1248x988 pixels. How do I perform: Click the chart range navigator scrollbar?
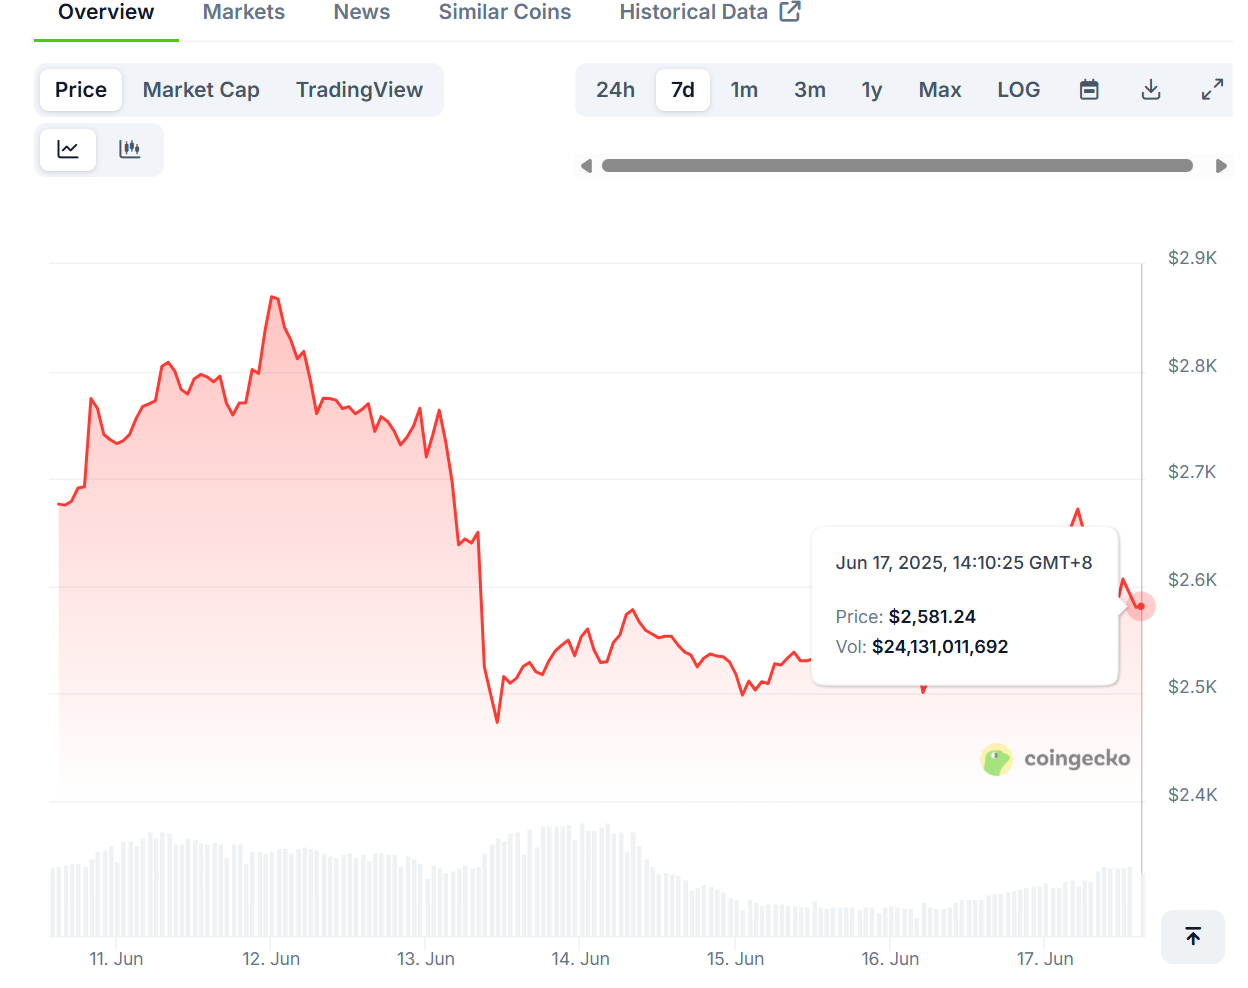click(x=897, y=166)
